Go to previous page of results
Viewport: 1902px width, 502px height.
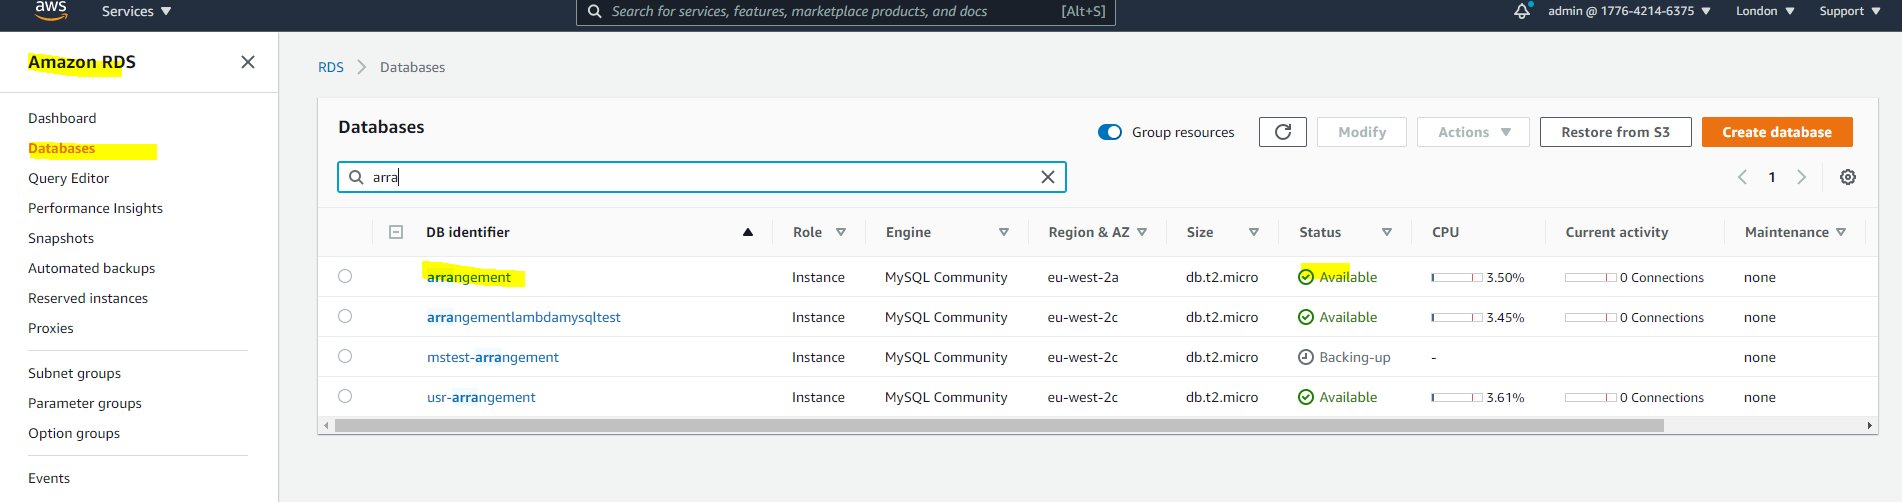1742,177
